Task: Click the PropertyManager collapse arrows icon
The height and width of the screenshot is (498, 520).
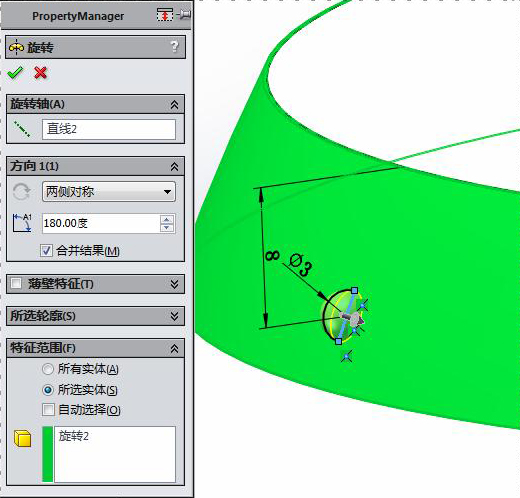Action: click(x=165, y=15)
